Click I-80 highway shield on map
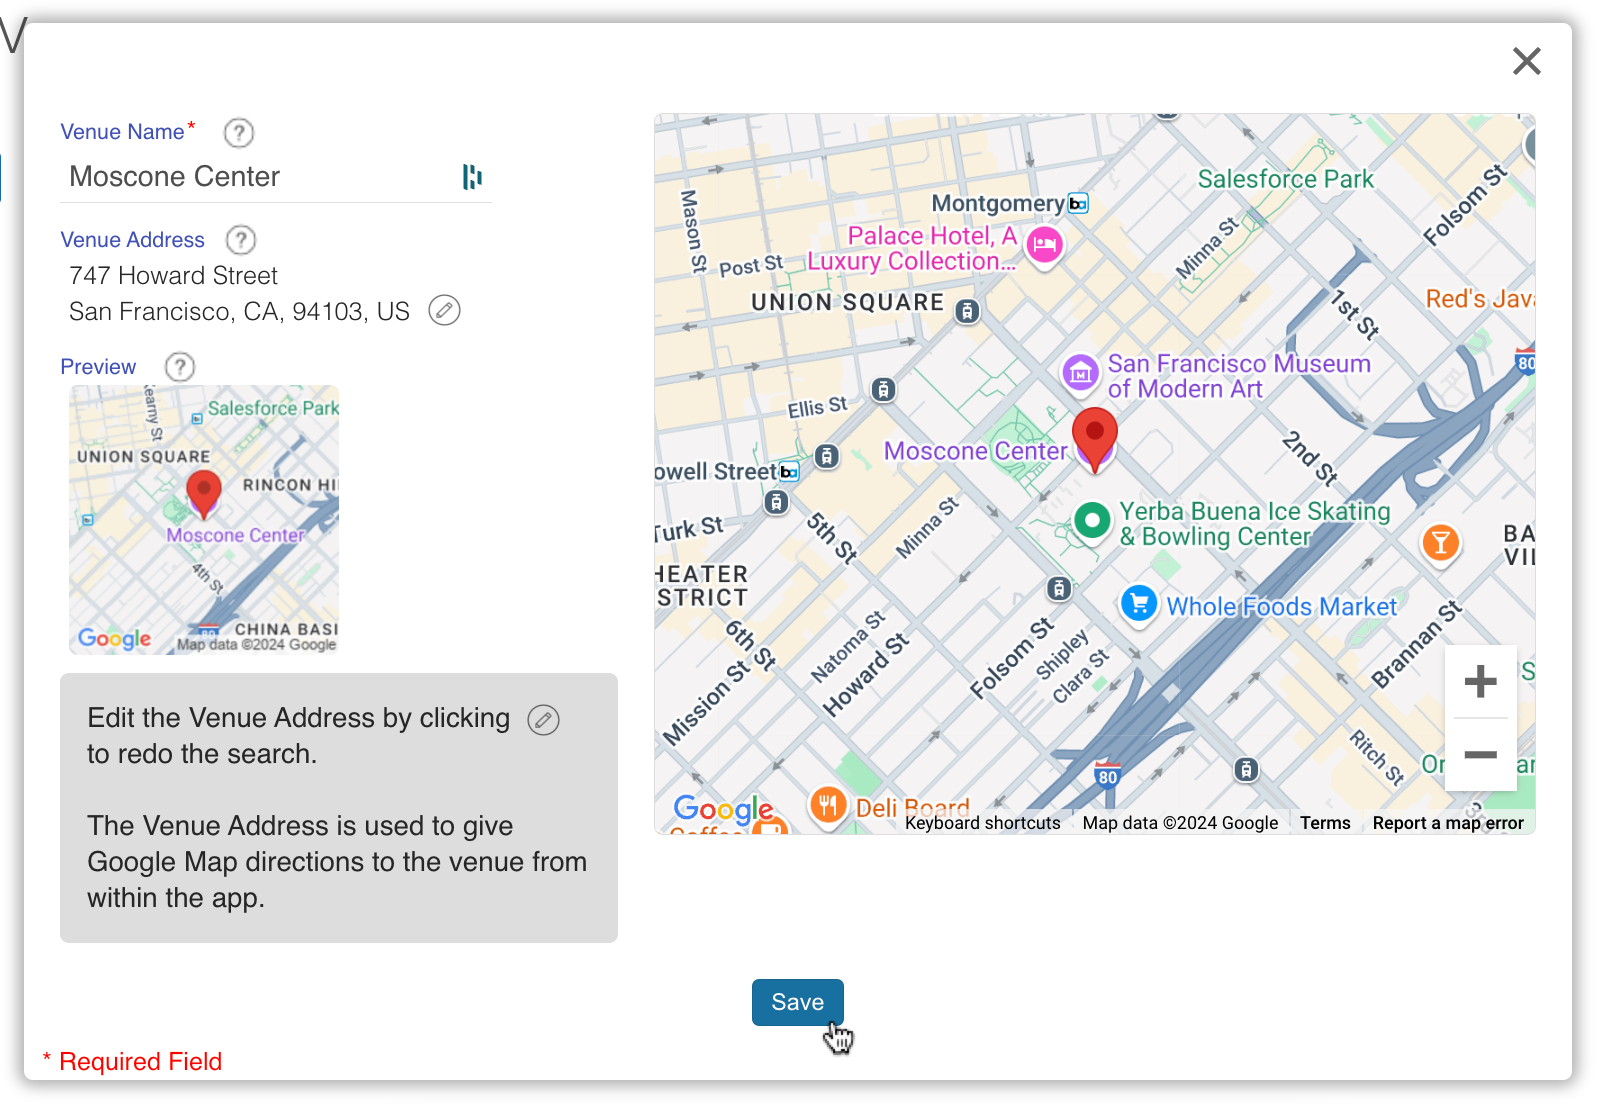This screenshot has width=1598, height=1104. [x=1107, y=775]
